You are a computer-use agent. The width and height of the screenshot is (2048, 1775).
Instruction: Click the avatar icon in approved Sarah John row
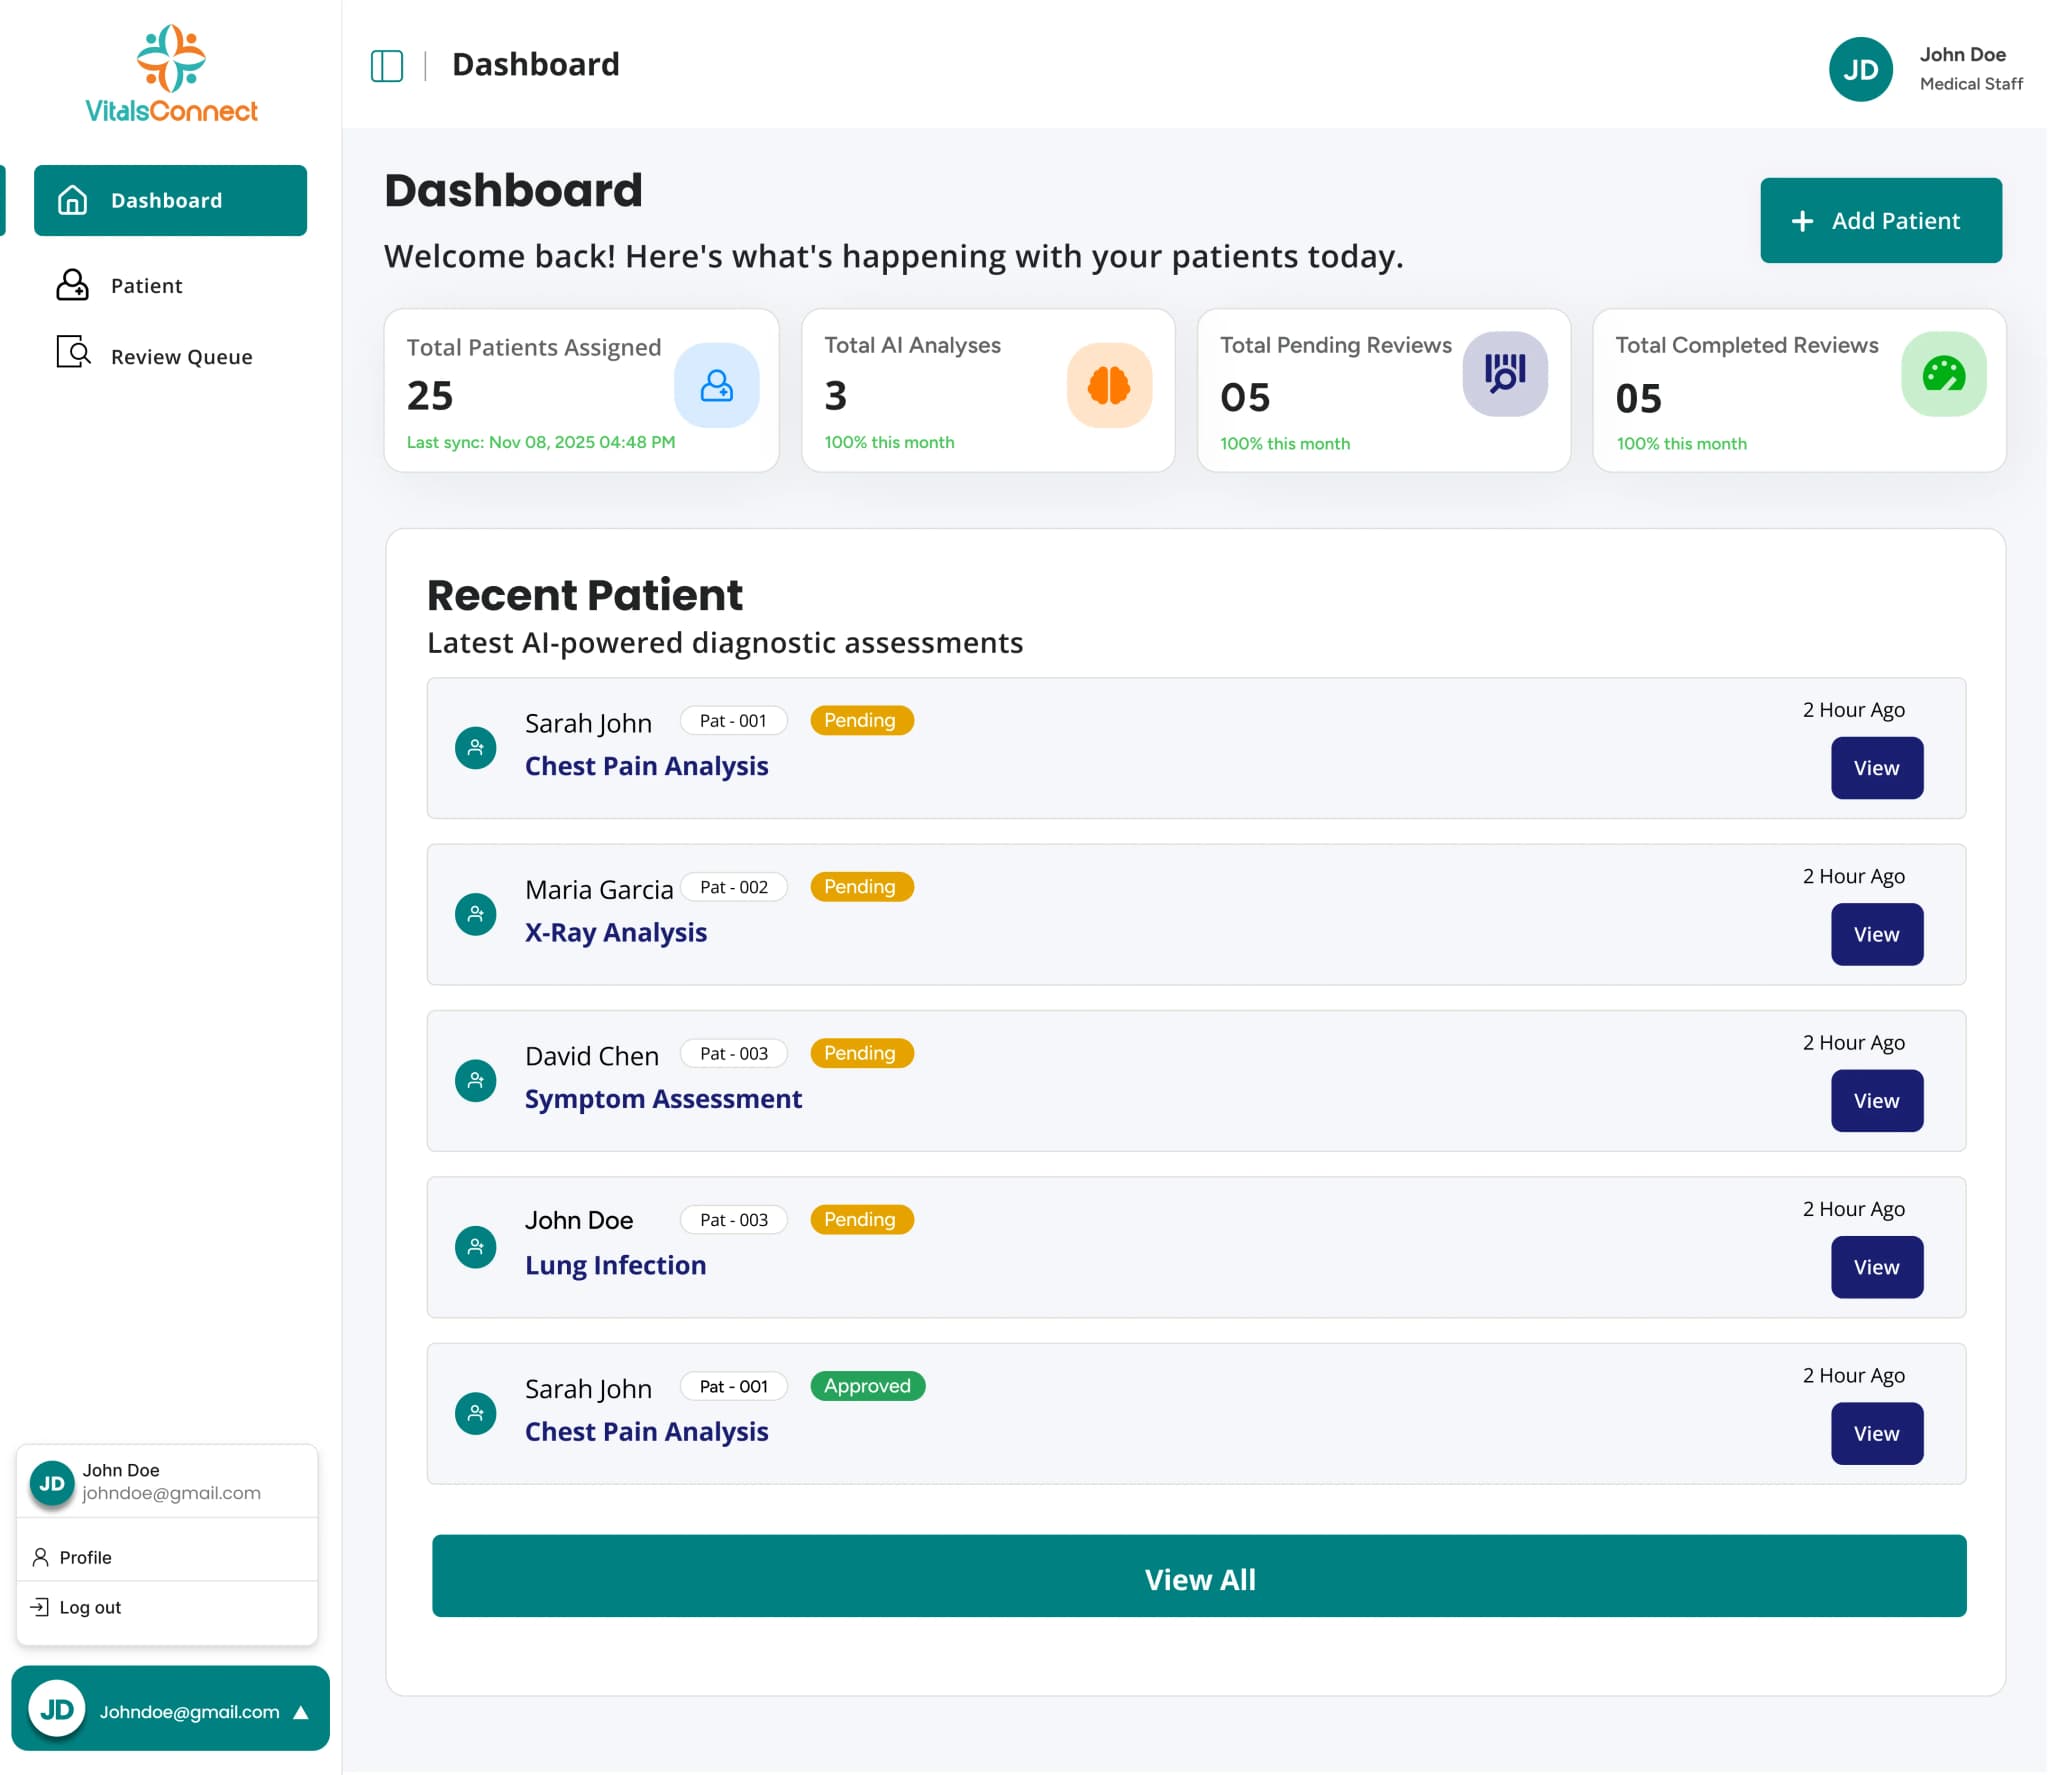476,1414
